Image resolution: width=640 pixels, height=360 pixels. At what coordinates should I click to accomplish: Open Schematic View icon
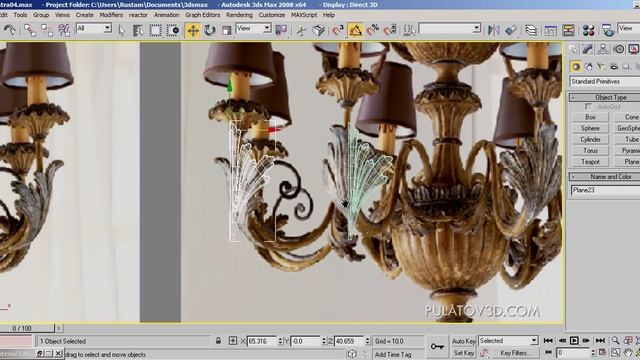pos(568,30)
